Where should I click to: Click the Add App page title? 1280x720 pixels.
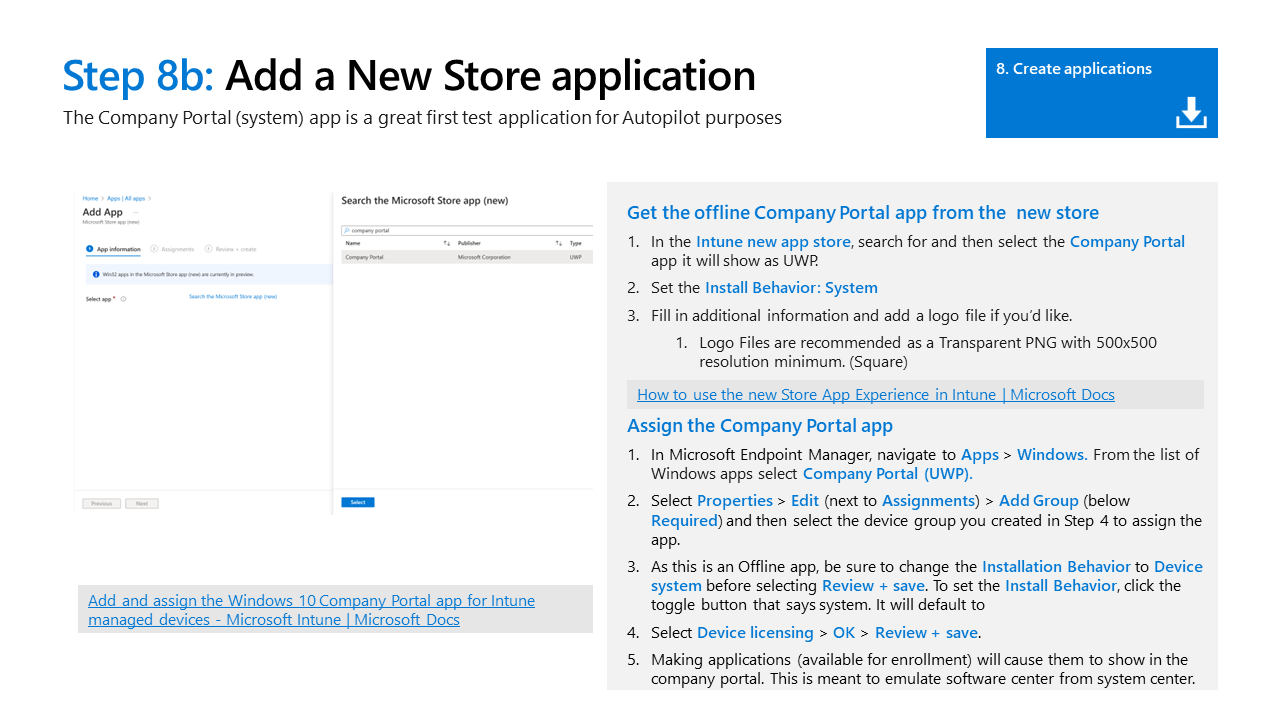click(103, 212)
